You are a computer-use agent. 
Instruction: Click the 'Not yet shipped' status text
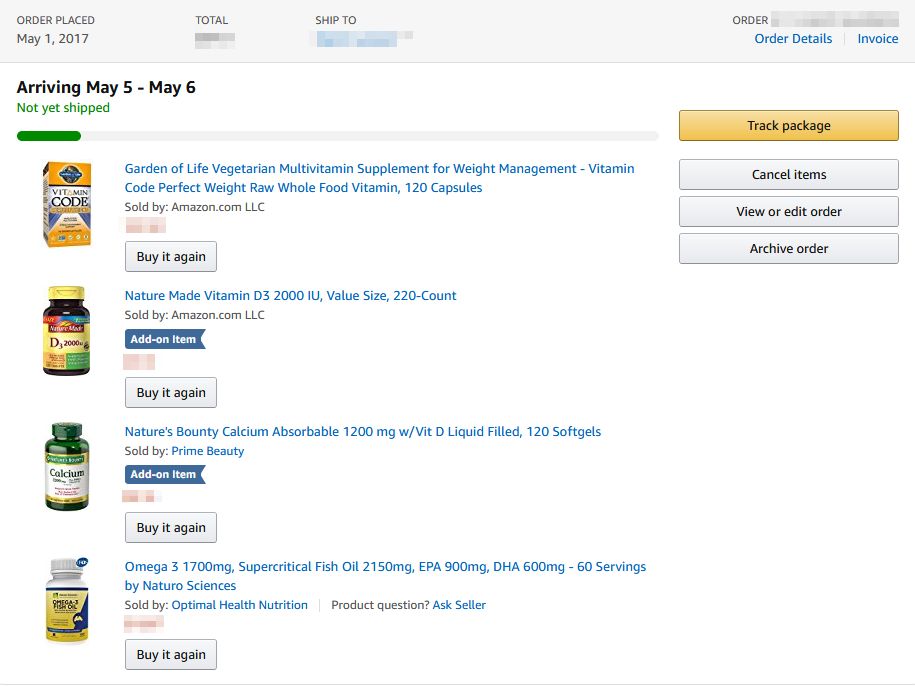(63, 107)
